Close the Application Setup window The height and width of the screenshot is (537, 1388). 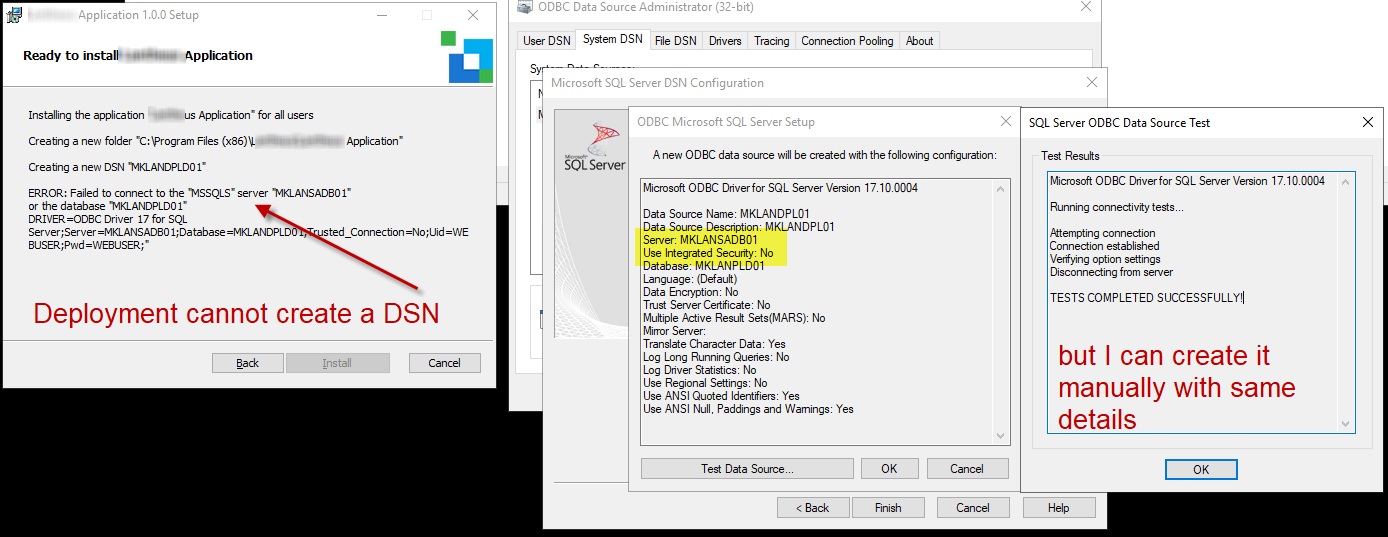pos(473,15)
